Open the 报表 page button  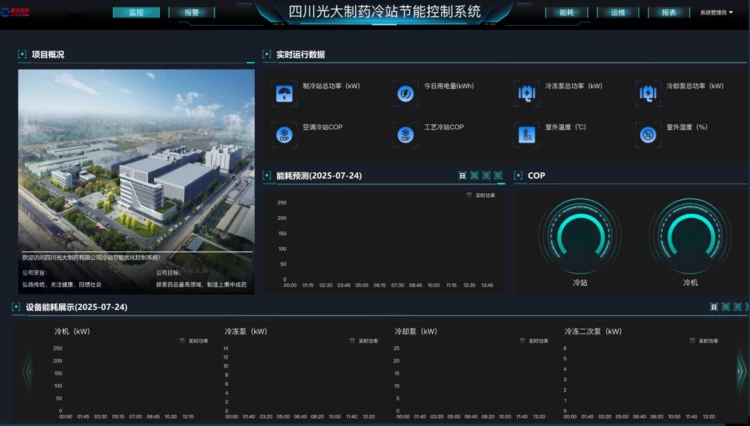point(668,13)
